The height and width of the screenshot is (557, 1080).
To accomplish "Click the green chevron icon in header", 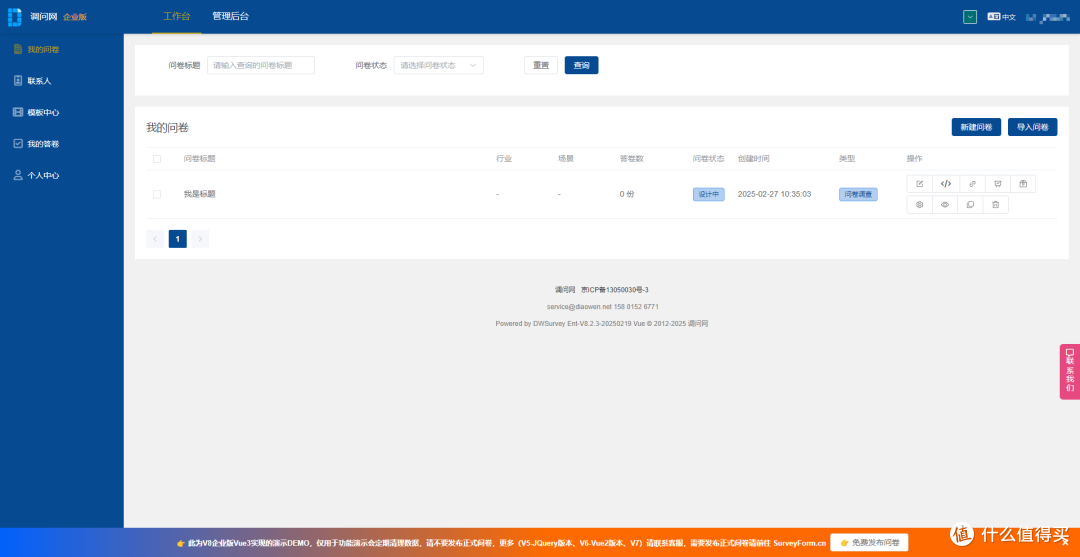I will tap(970, 17).
